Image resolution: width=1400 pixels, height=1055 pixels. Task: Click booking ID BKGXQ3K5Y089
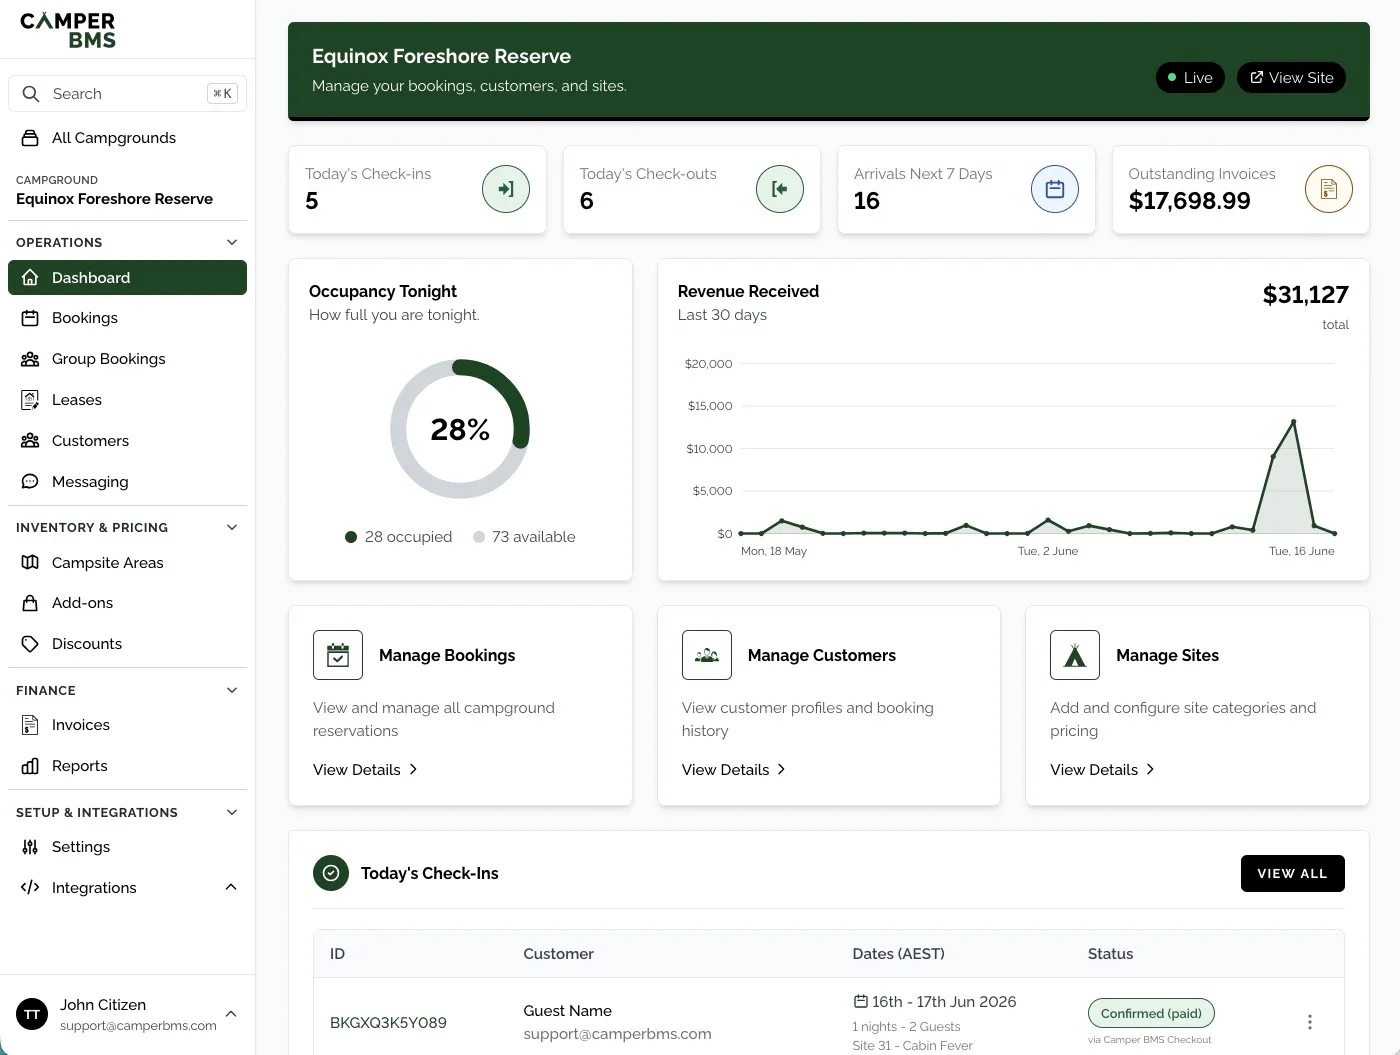coord(388,1023)
